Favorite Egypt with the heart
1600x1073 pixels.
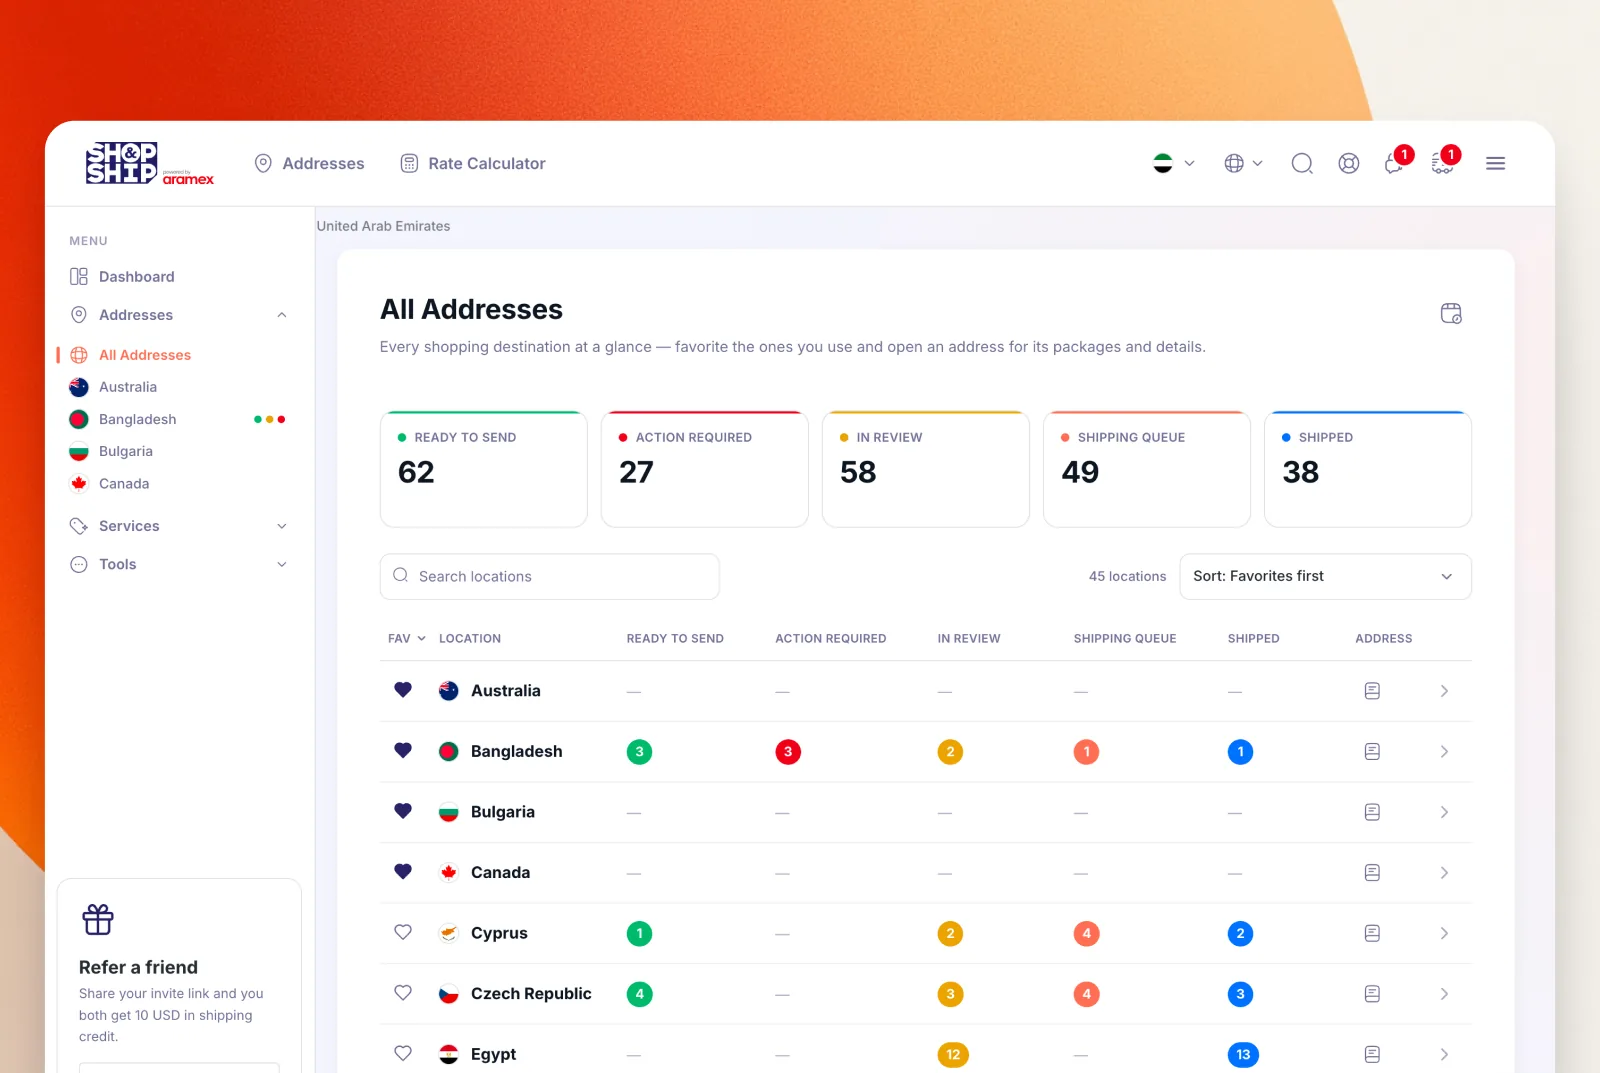pos(403,1053)
